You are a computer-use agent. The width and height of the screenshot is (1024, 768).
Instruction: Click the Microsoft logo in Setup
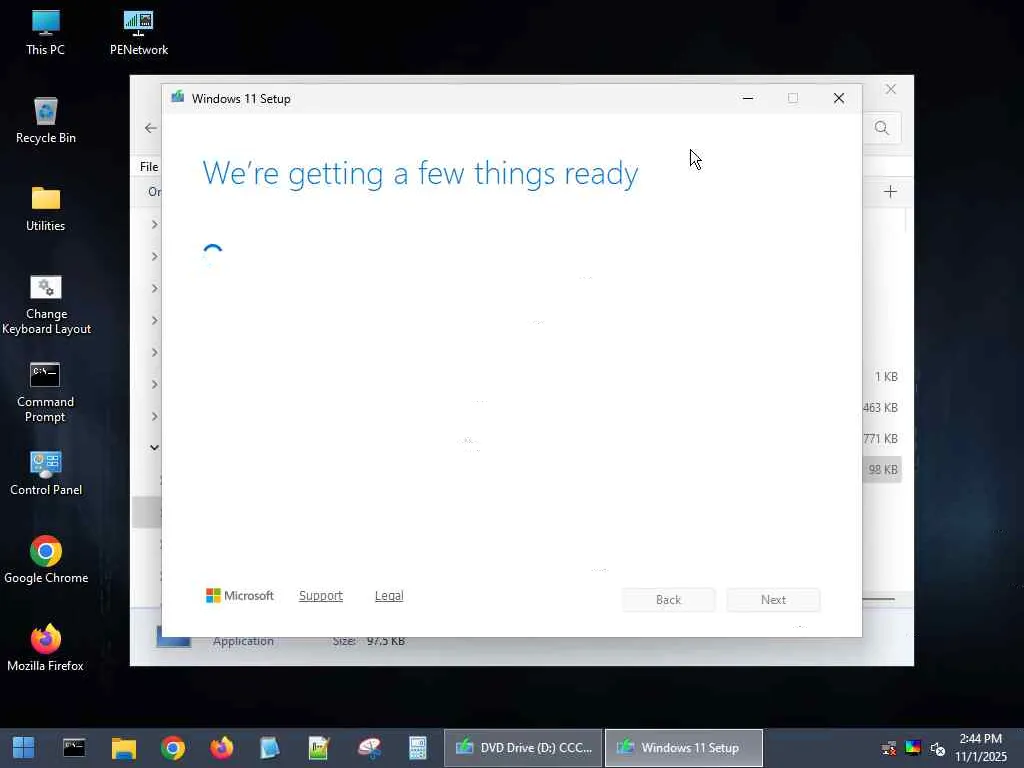tap(240, 596)
